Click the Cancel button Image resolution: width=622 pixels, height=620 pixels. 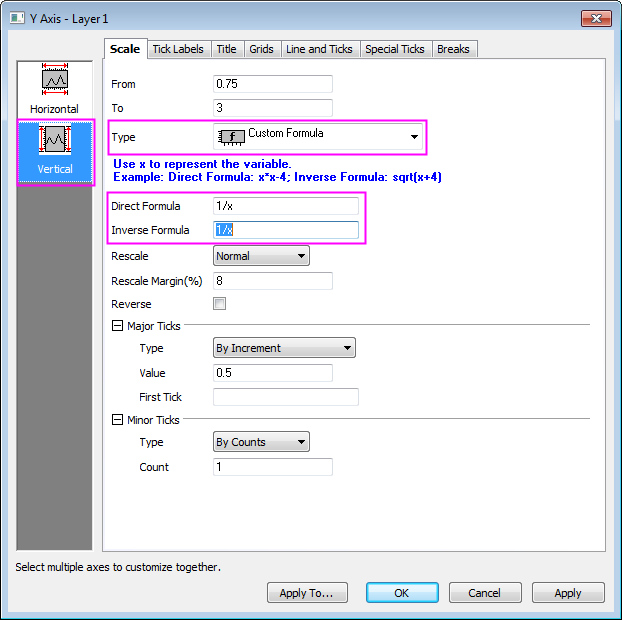pyautogui.click(x=485, y=593)
